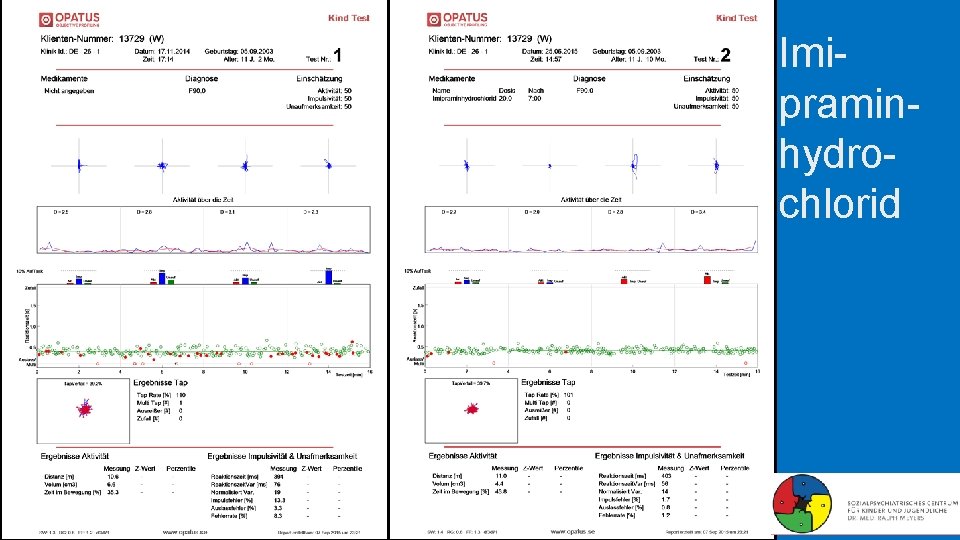960x540 pixels.
Task: Select Klienten-Nummer 13729 on Test 1 report
Action: tap(102, 39)
